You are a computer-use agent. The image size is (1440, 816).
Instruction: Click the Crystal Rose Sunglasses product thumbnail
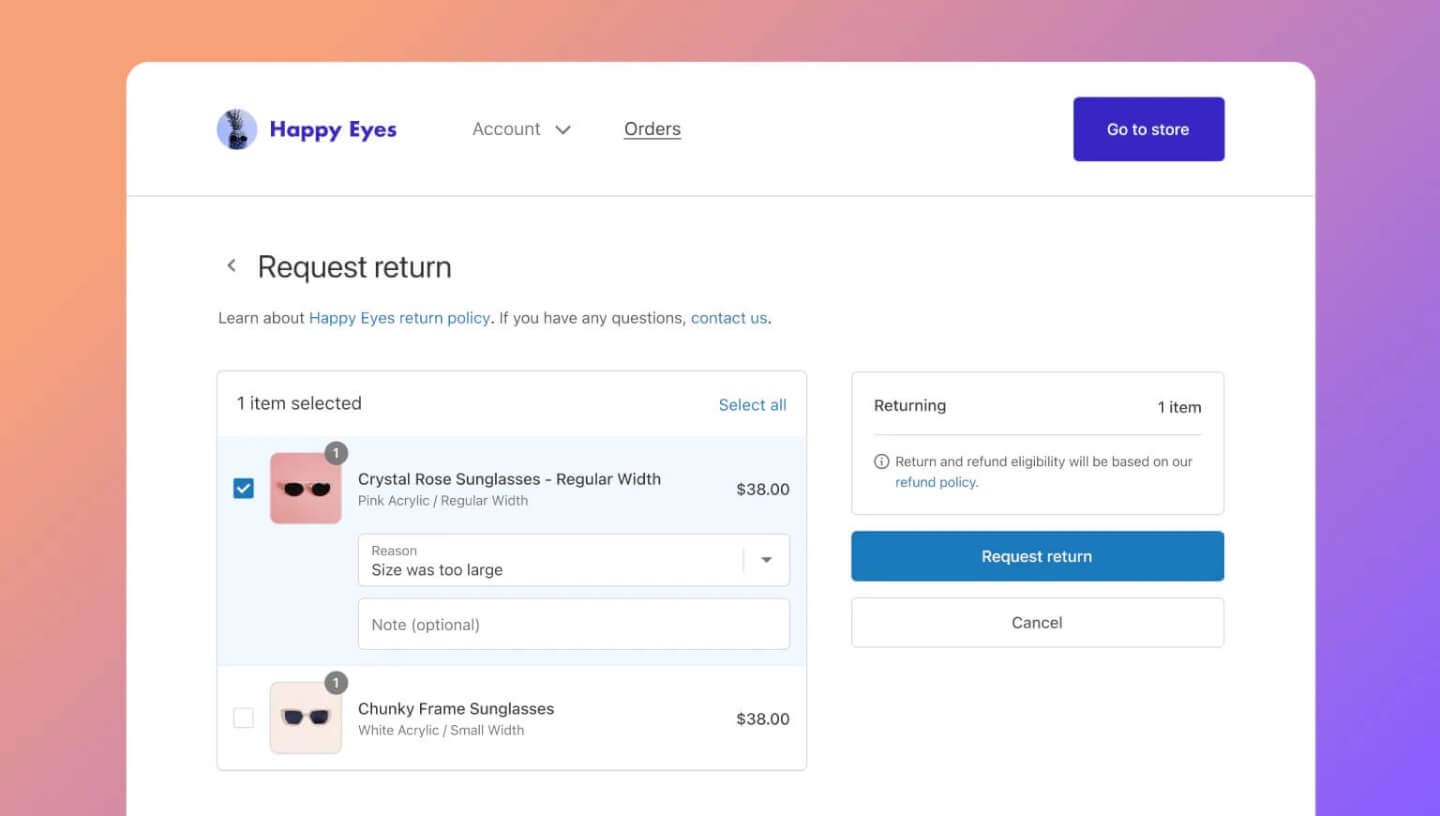(305, 489)
